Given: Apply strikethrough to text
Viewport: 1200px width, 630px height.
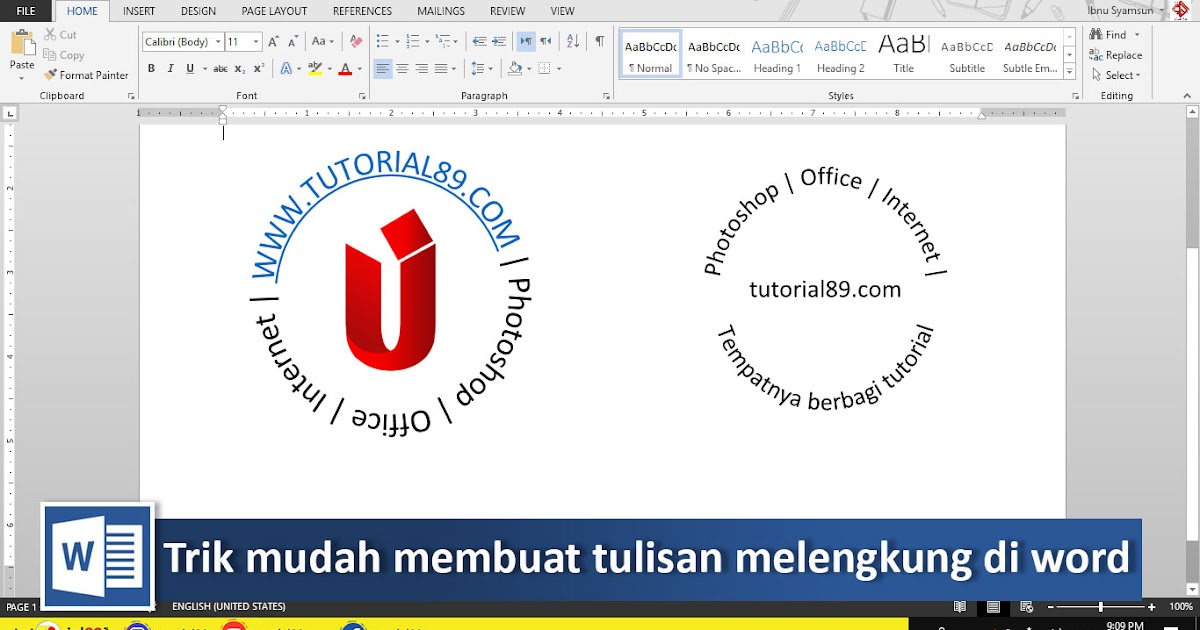Looking at the screenshot, I should click(x=220, y=69).
